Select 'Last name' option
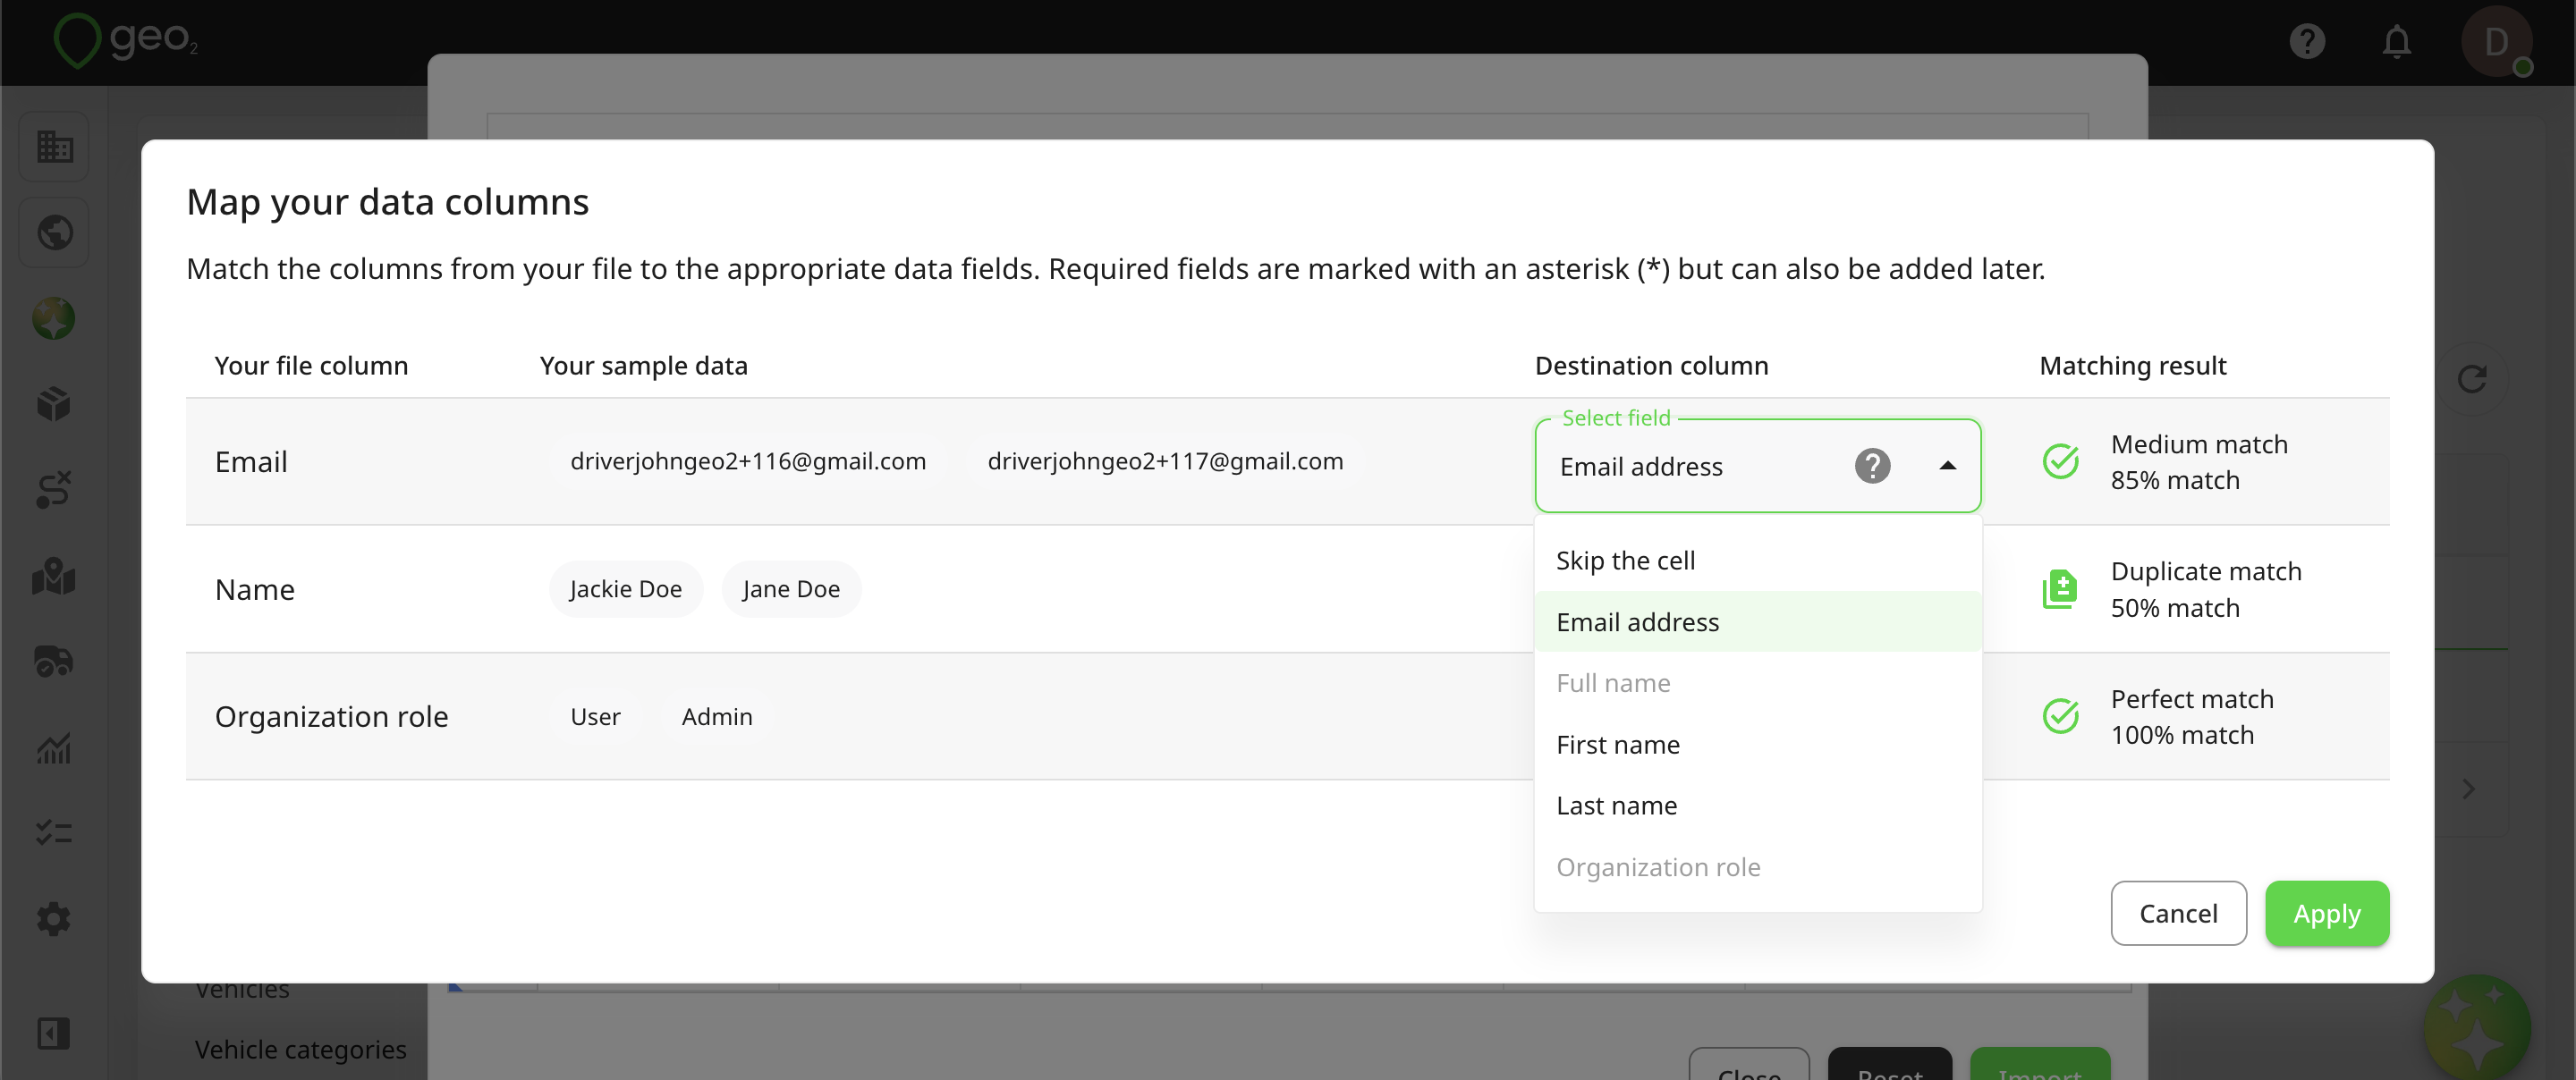The image size is (2576, 1080). point(1758,806)
